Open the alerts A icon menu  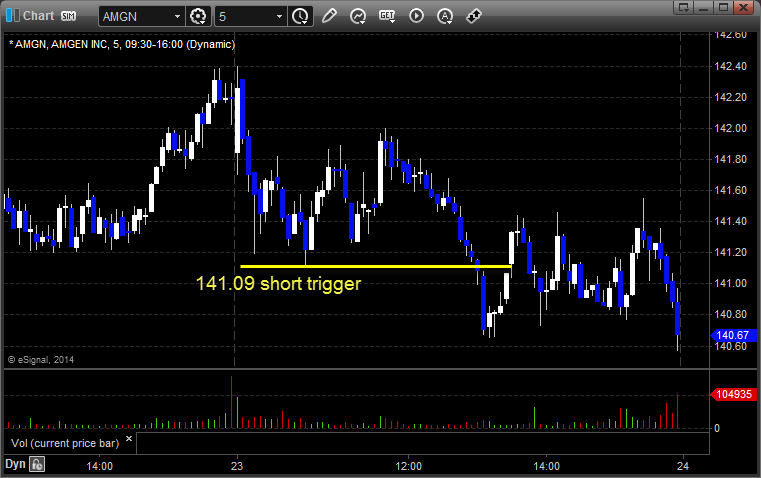point(445,16)
